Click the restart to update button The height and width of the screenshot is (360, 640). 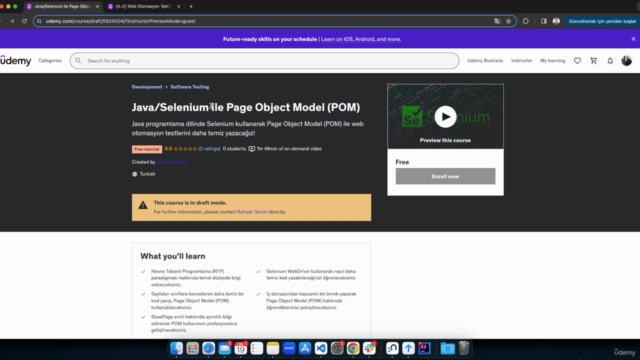pos(602,21)
